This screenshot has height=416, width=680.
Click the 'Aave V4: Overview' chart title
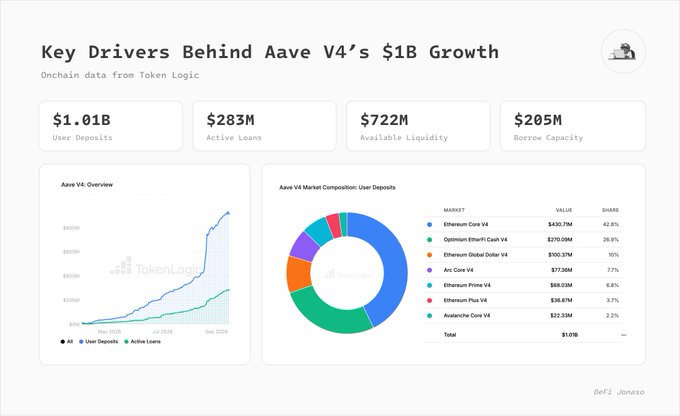[87, 185]
